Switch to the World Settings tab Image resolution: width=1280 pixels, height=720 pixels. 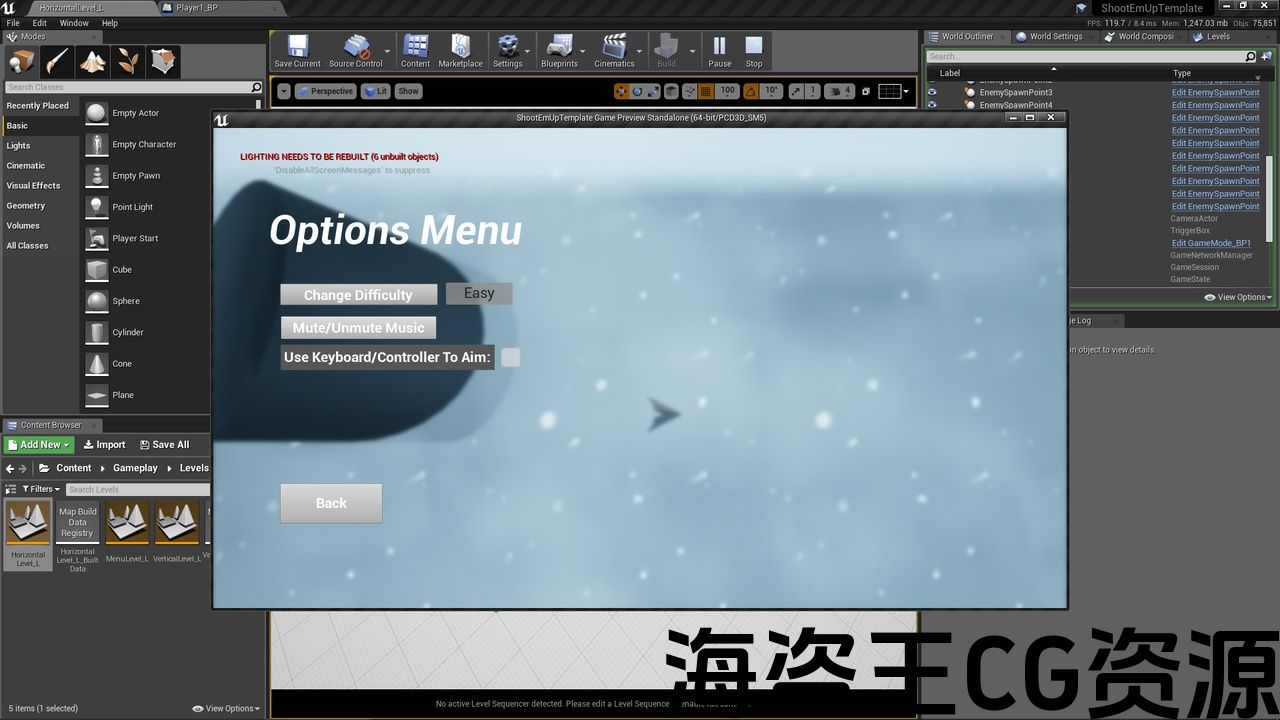tap(1050, 37)
